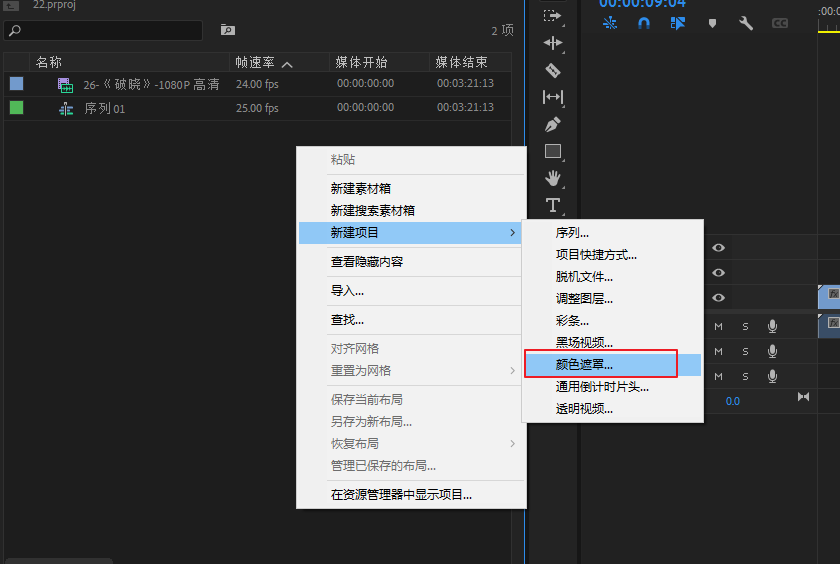Choose 调整图层... from the submenu
Screen dimensions: 840x564
point(584,298)
